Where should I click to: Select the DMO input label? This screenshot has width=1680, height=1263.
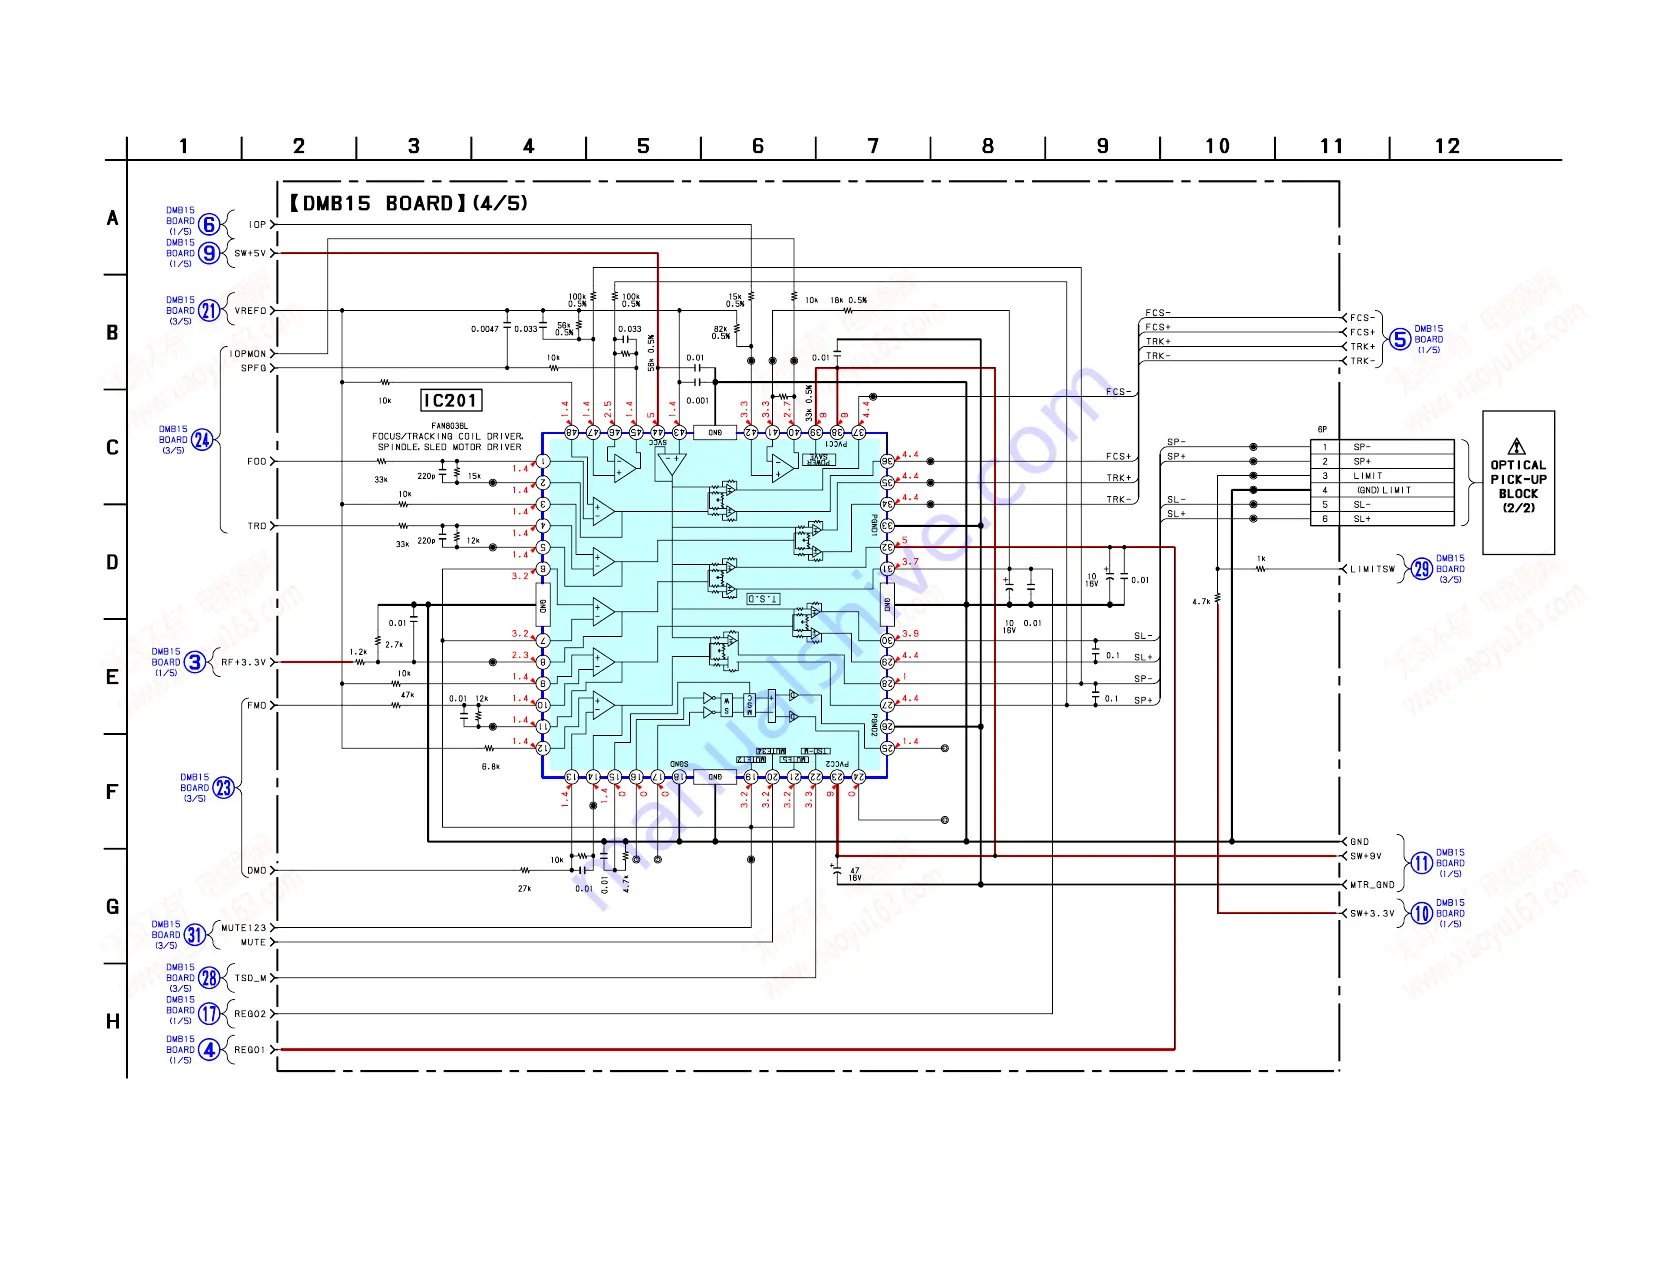257,870
